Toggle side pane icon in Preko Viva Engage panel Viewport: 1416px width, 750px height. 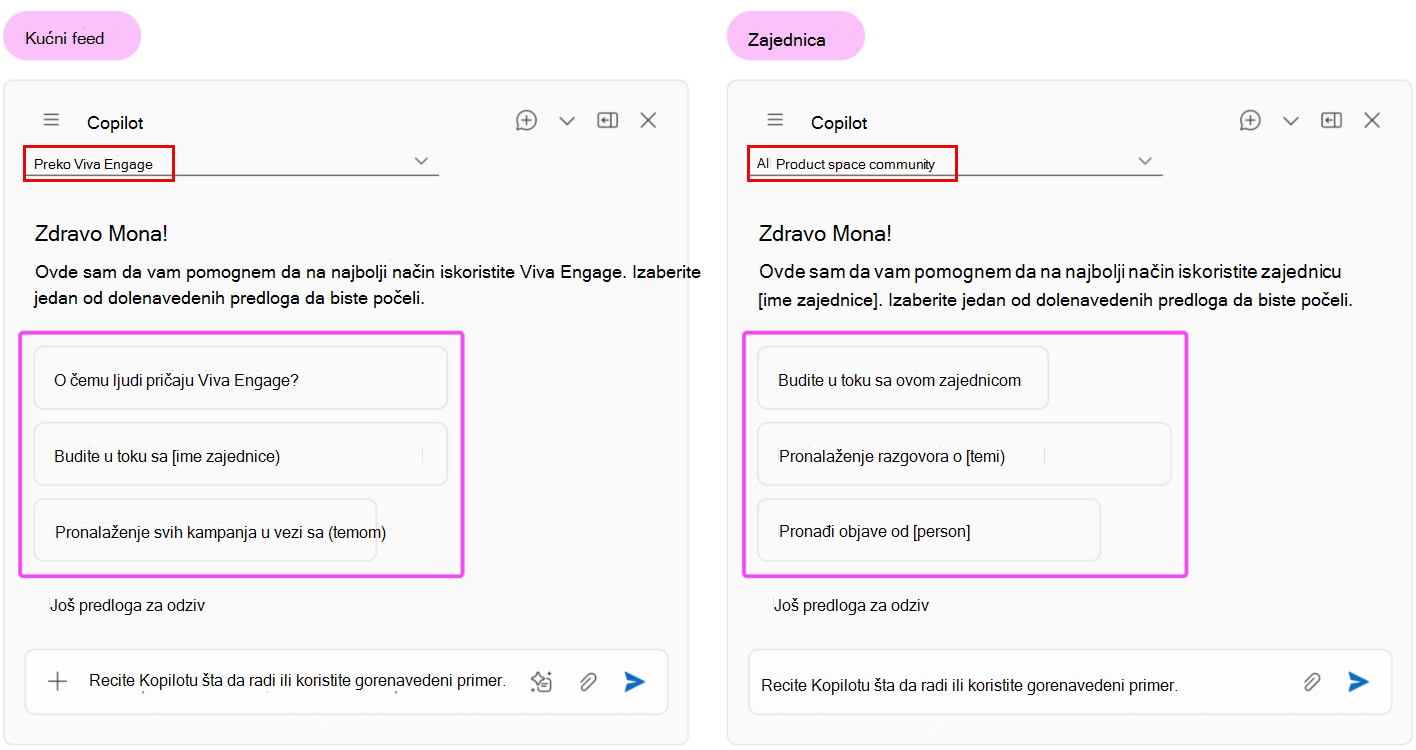coord(607,120)
